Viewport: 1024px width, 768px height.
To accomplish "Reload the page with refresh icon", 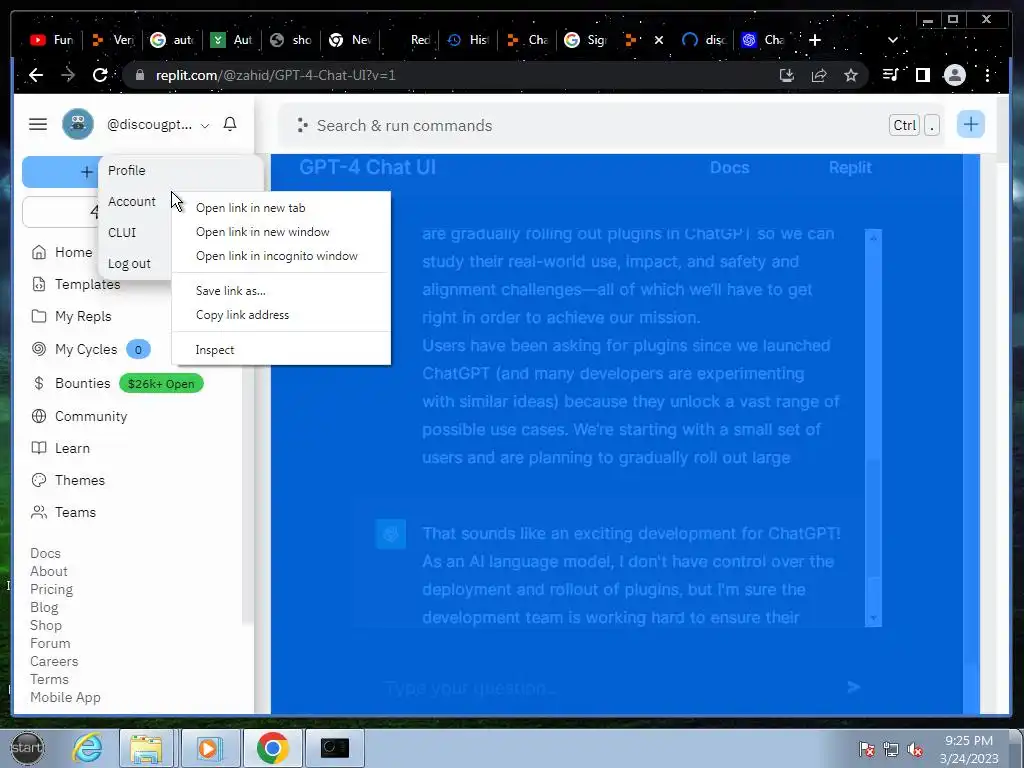I will pyautogui.click(x=100, y=75).
